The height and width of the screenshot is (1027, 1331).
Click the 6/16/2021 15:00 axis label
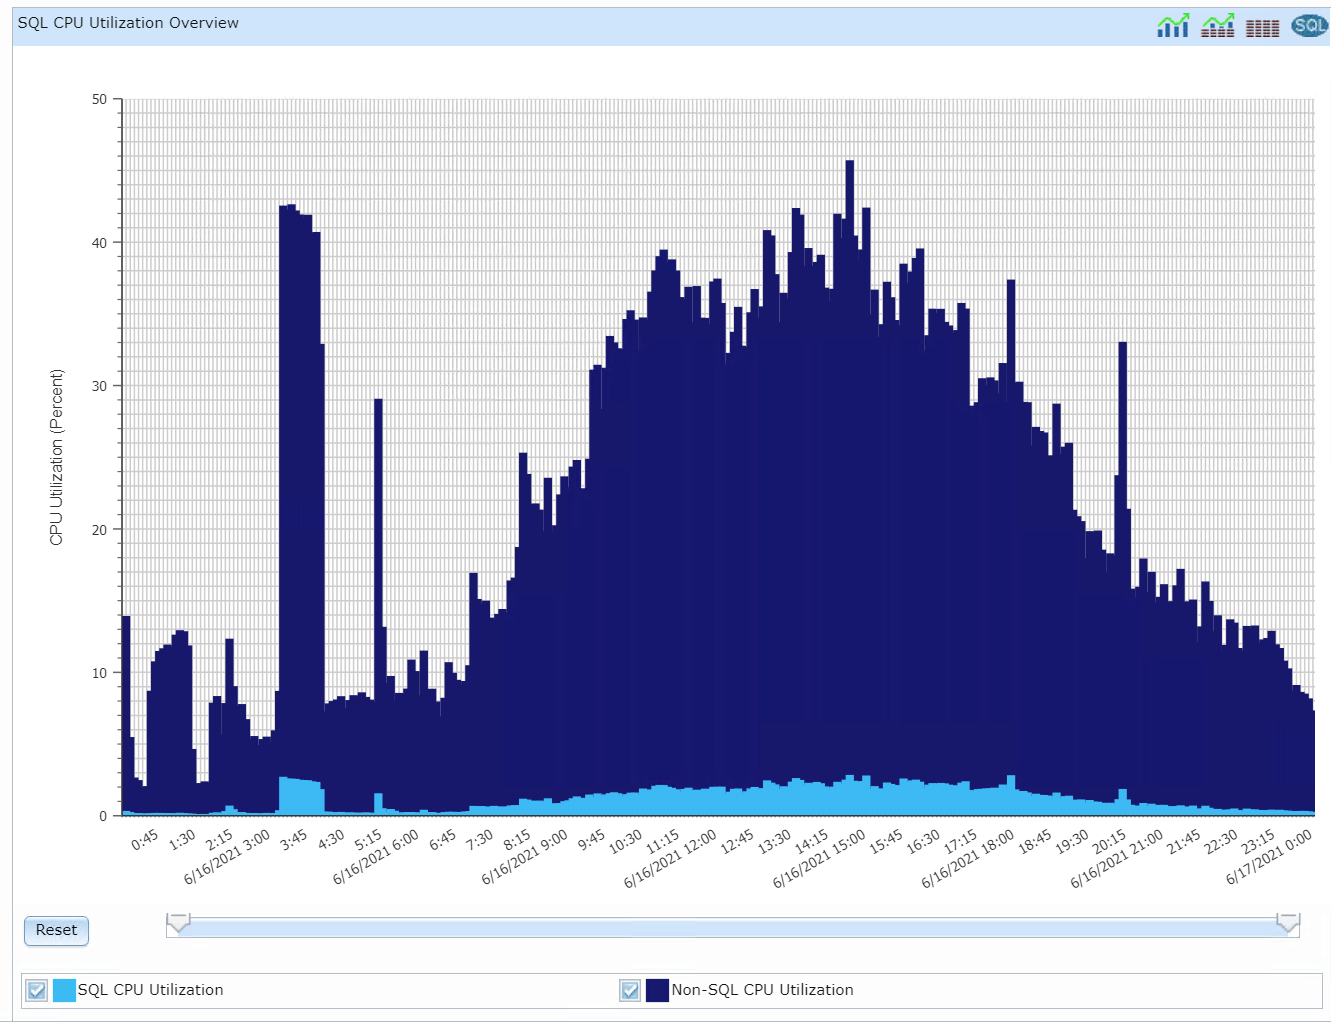[819, 859]
